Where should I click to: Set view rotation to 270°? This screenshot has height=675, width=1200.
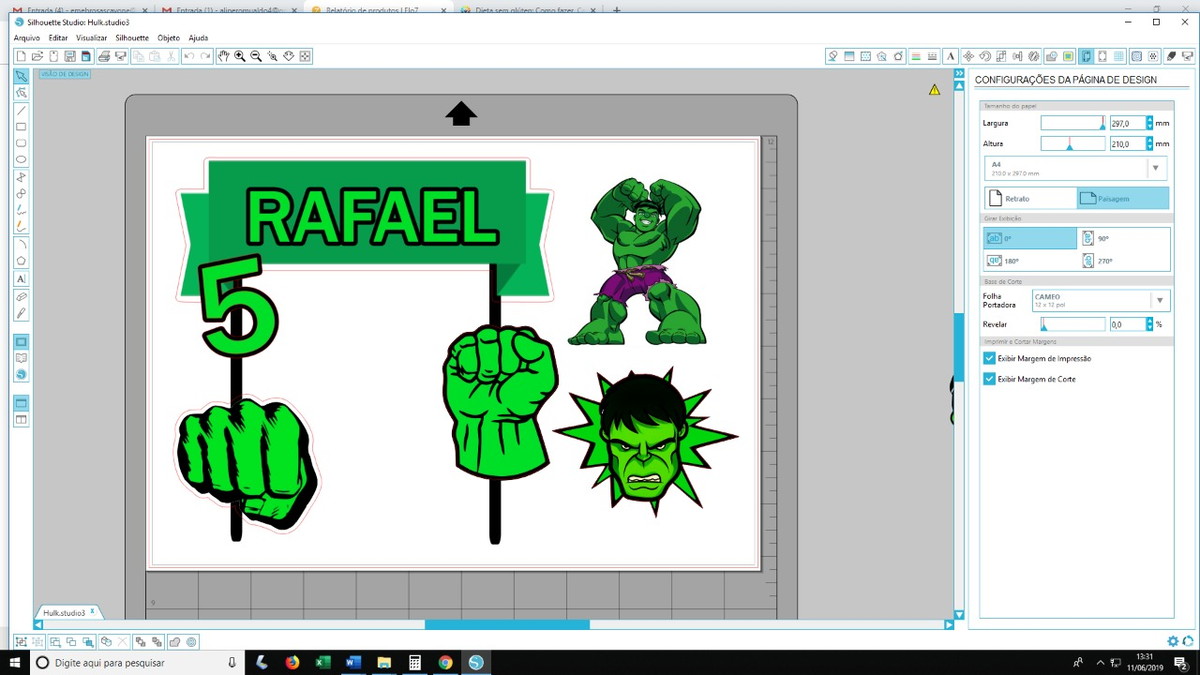pos(1123,261)
